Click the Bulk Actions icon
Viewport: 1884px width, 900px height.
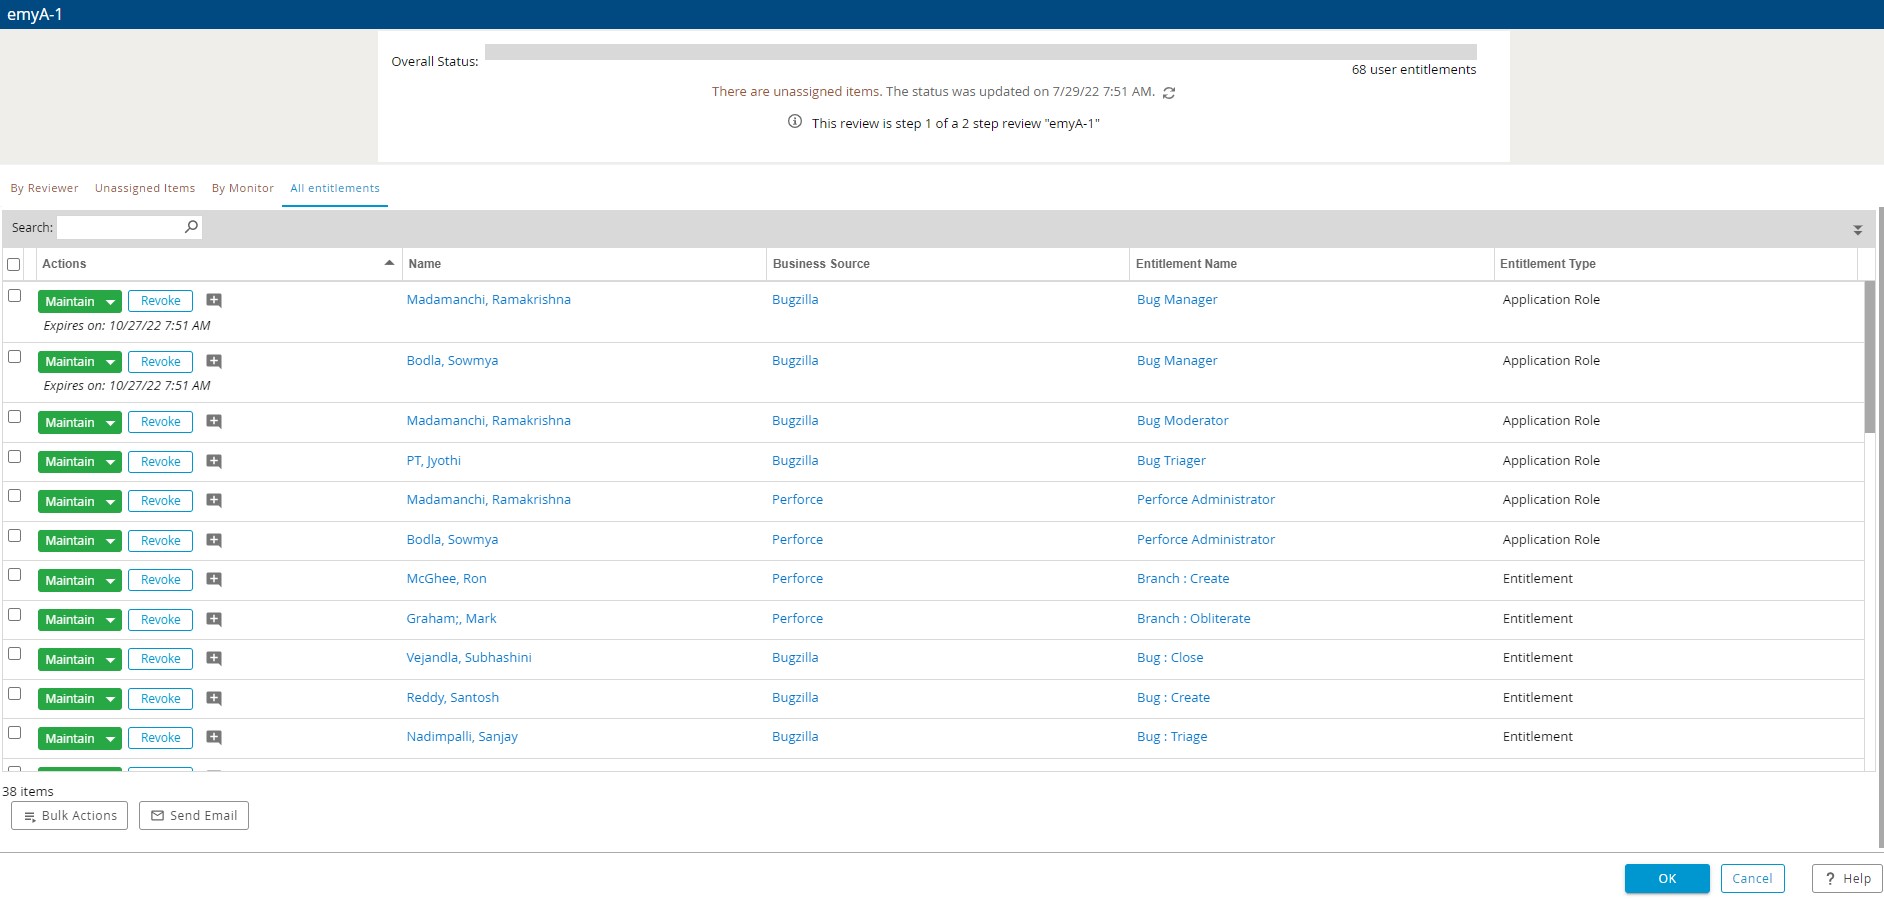coord(29,816)
